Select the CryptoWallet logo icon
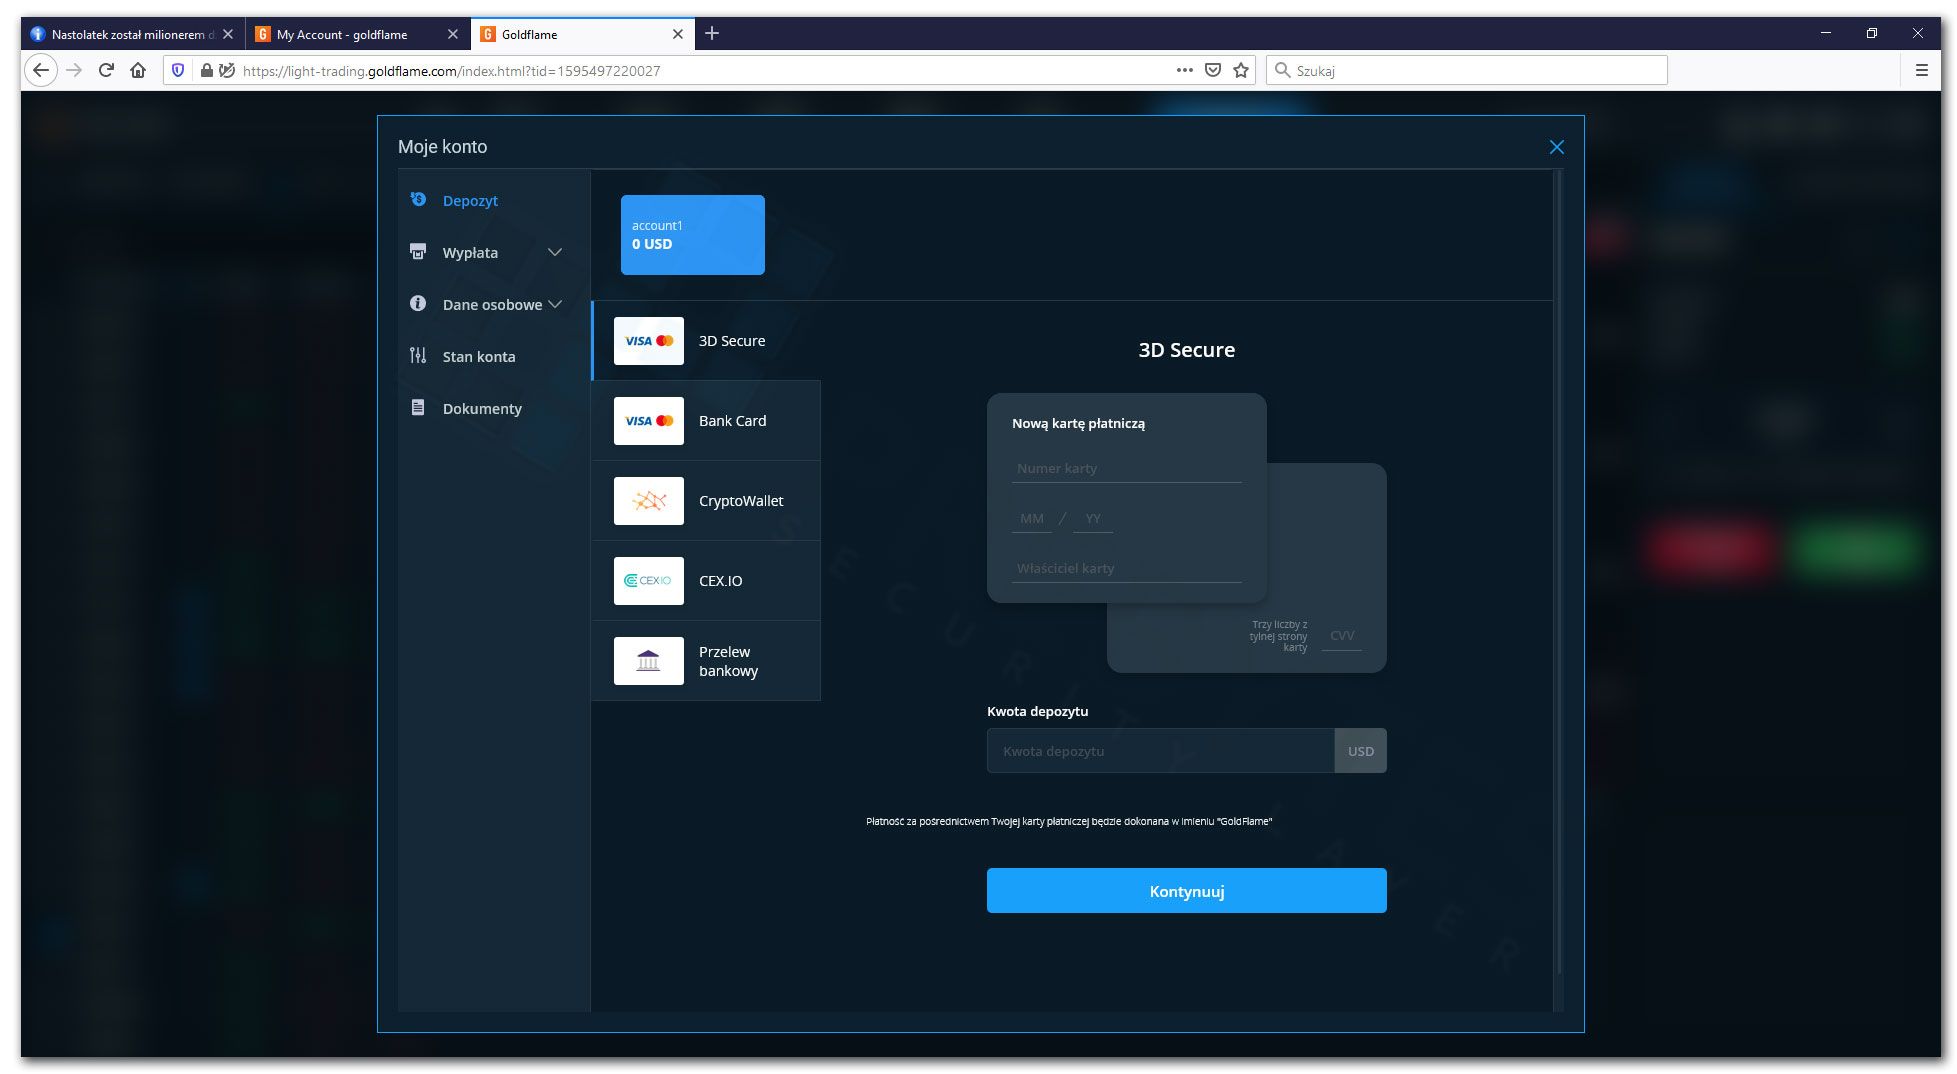1957x1074 pixels. (649, 501)
